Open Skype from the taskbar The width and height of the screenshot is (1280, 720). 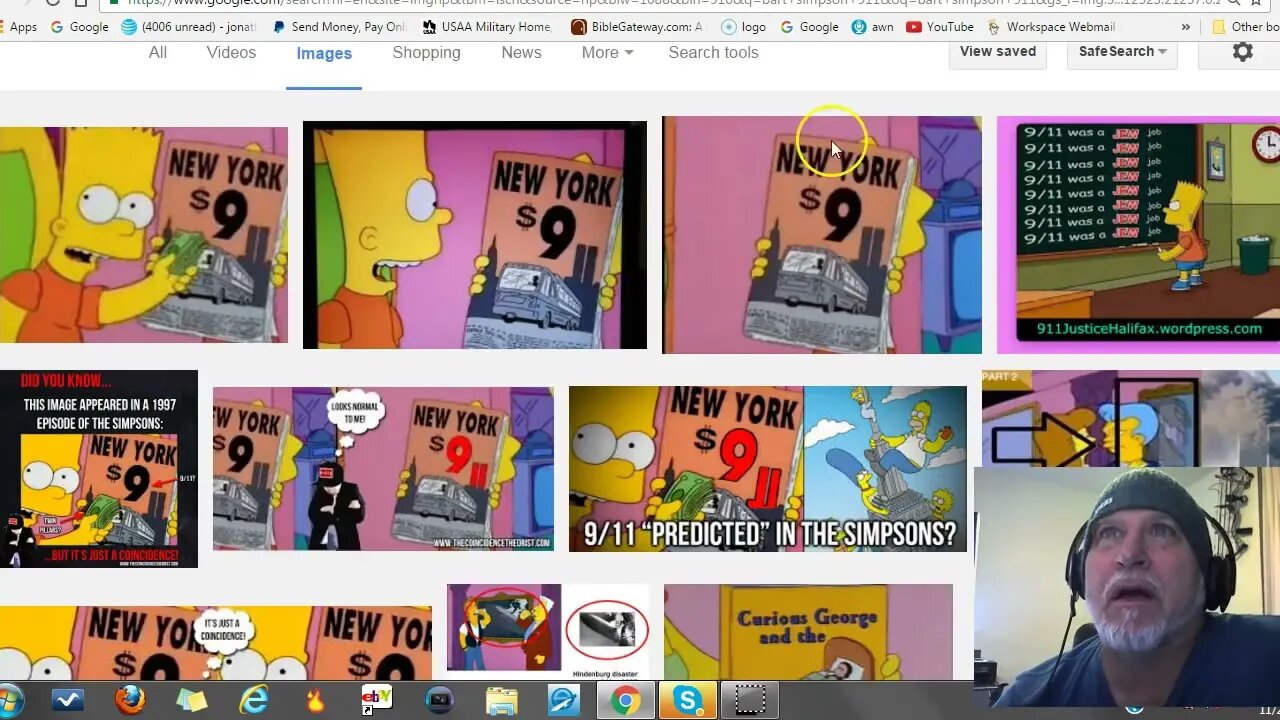[688, 701]
